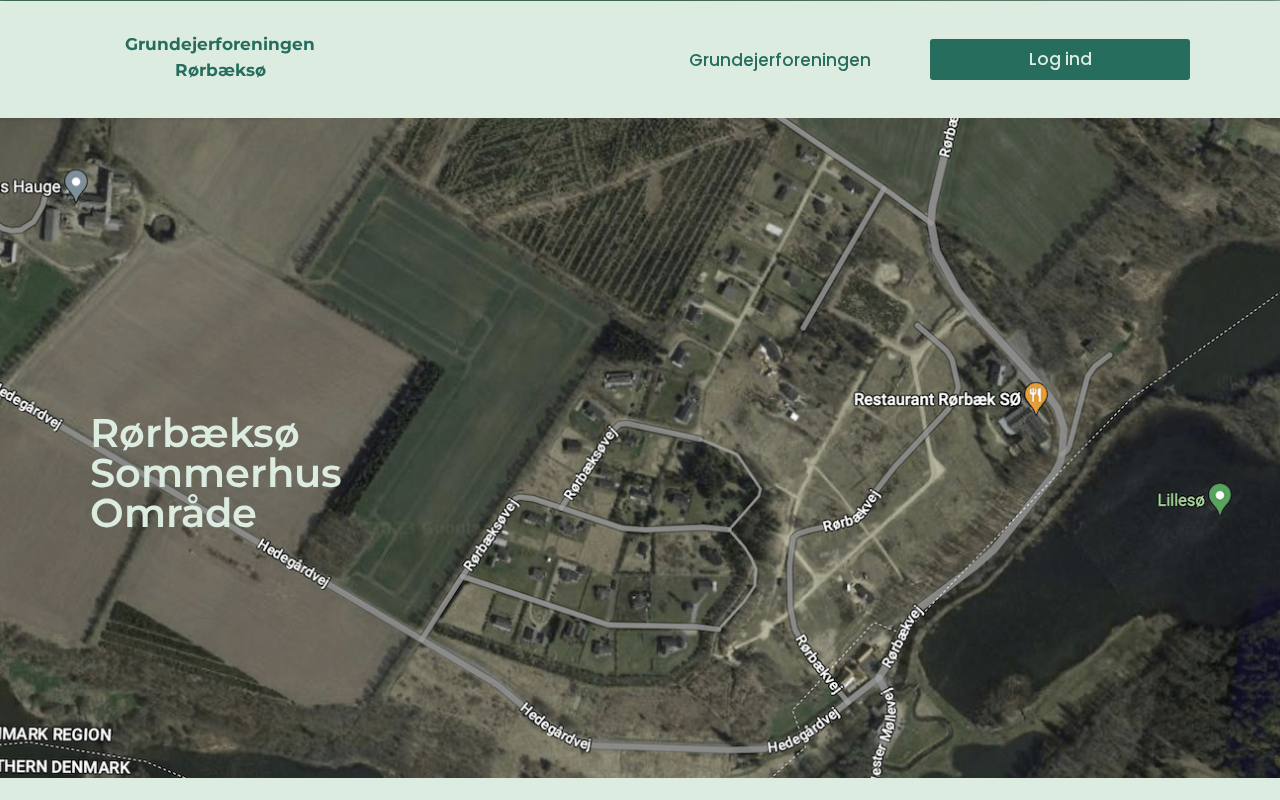The image size is (1280, 800).
Task: Click Rørbækvej label left of the restaurant
Action: click(x=852, y=510)
